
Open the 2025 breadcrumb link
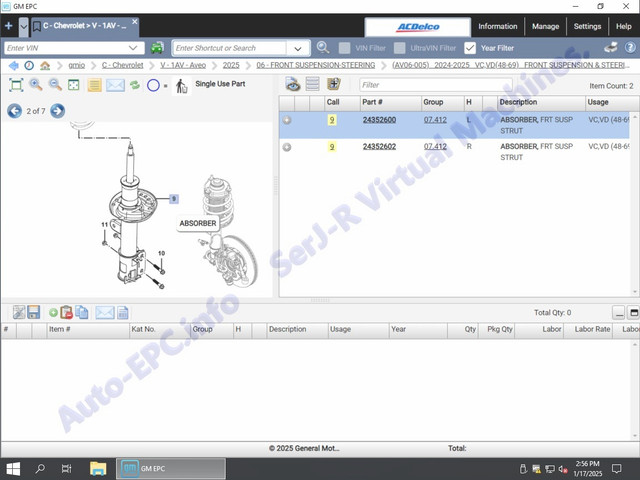pyautogui.click(x=231, y=65)
